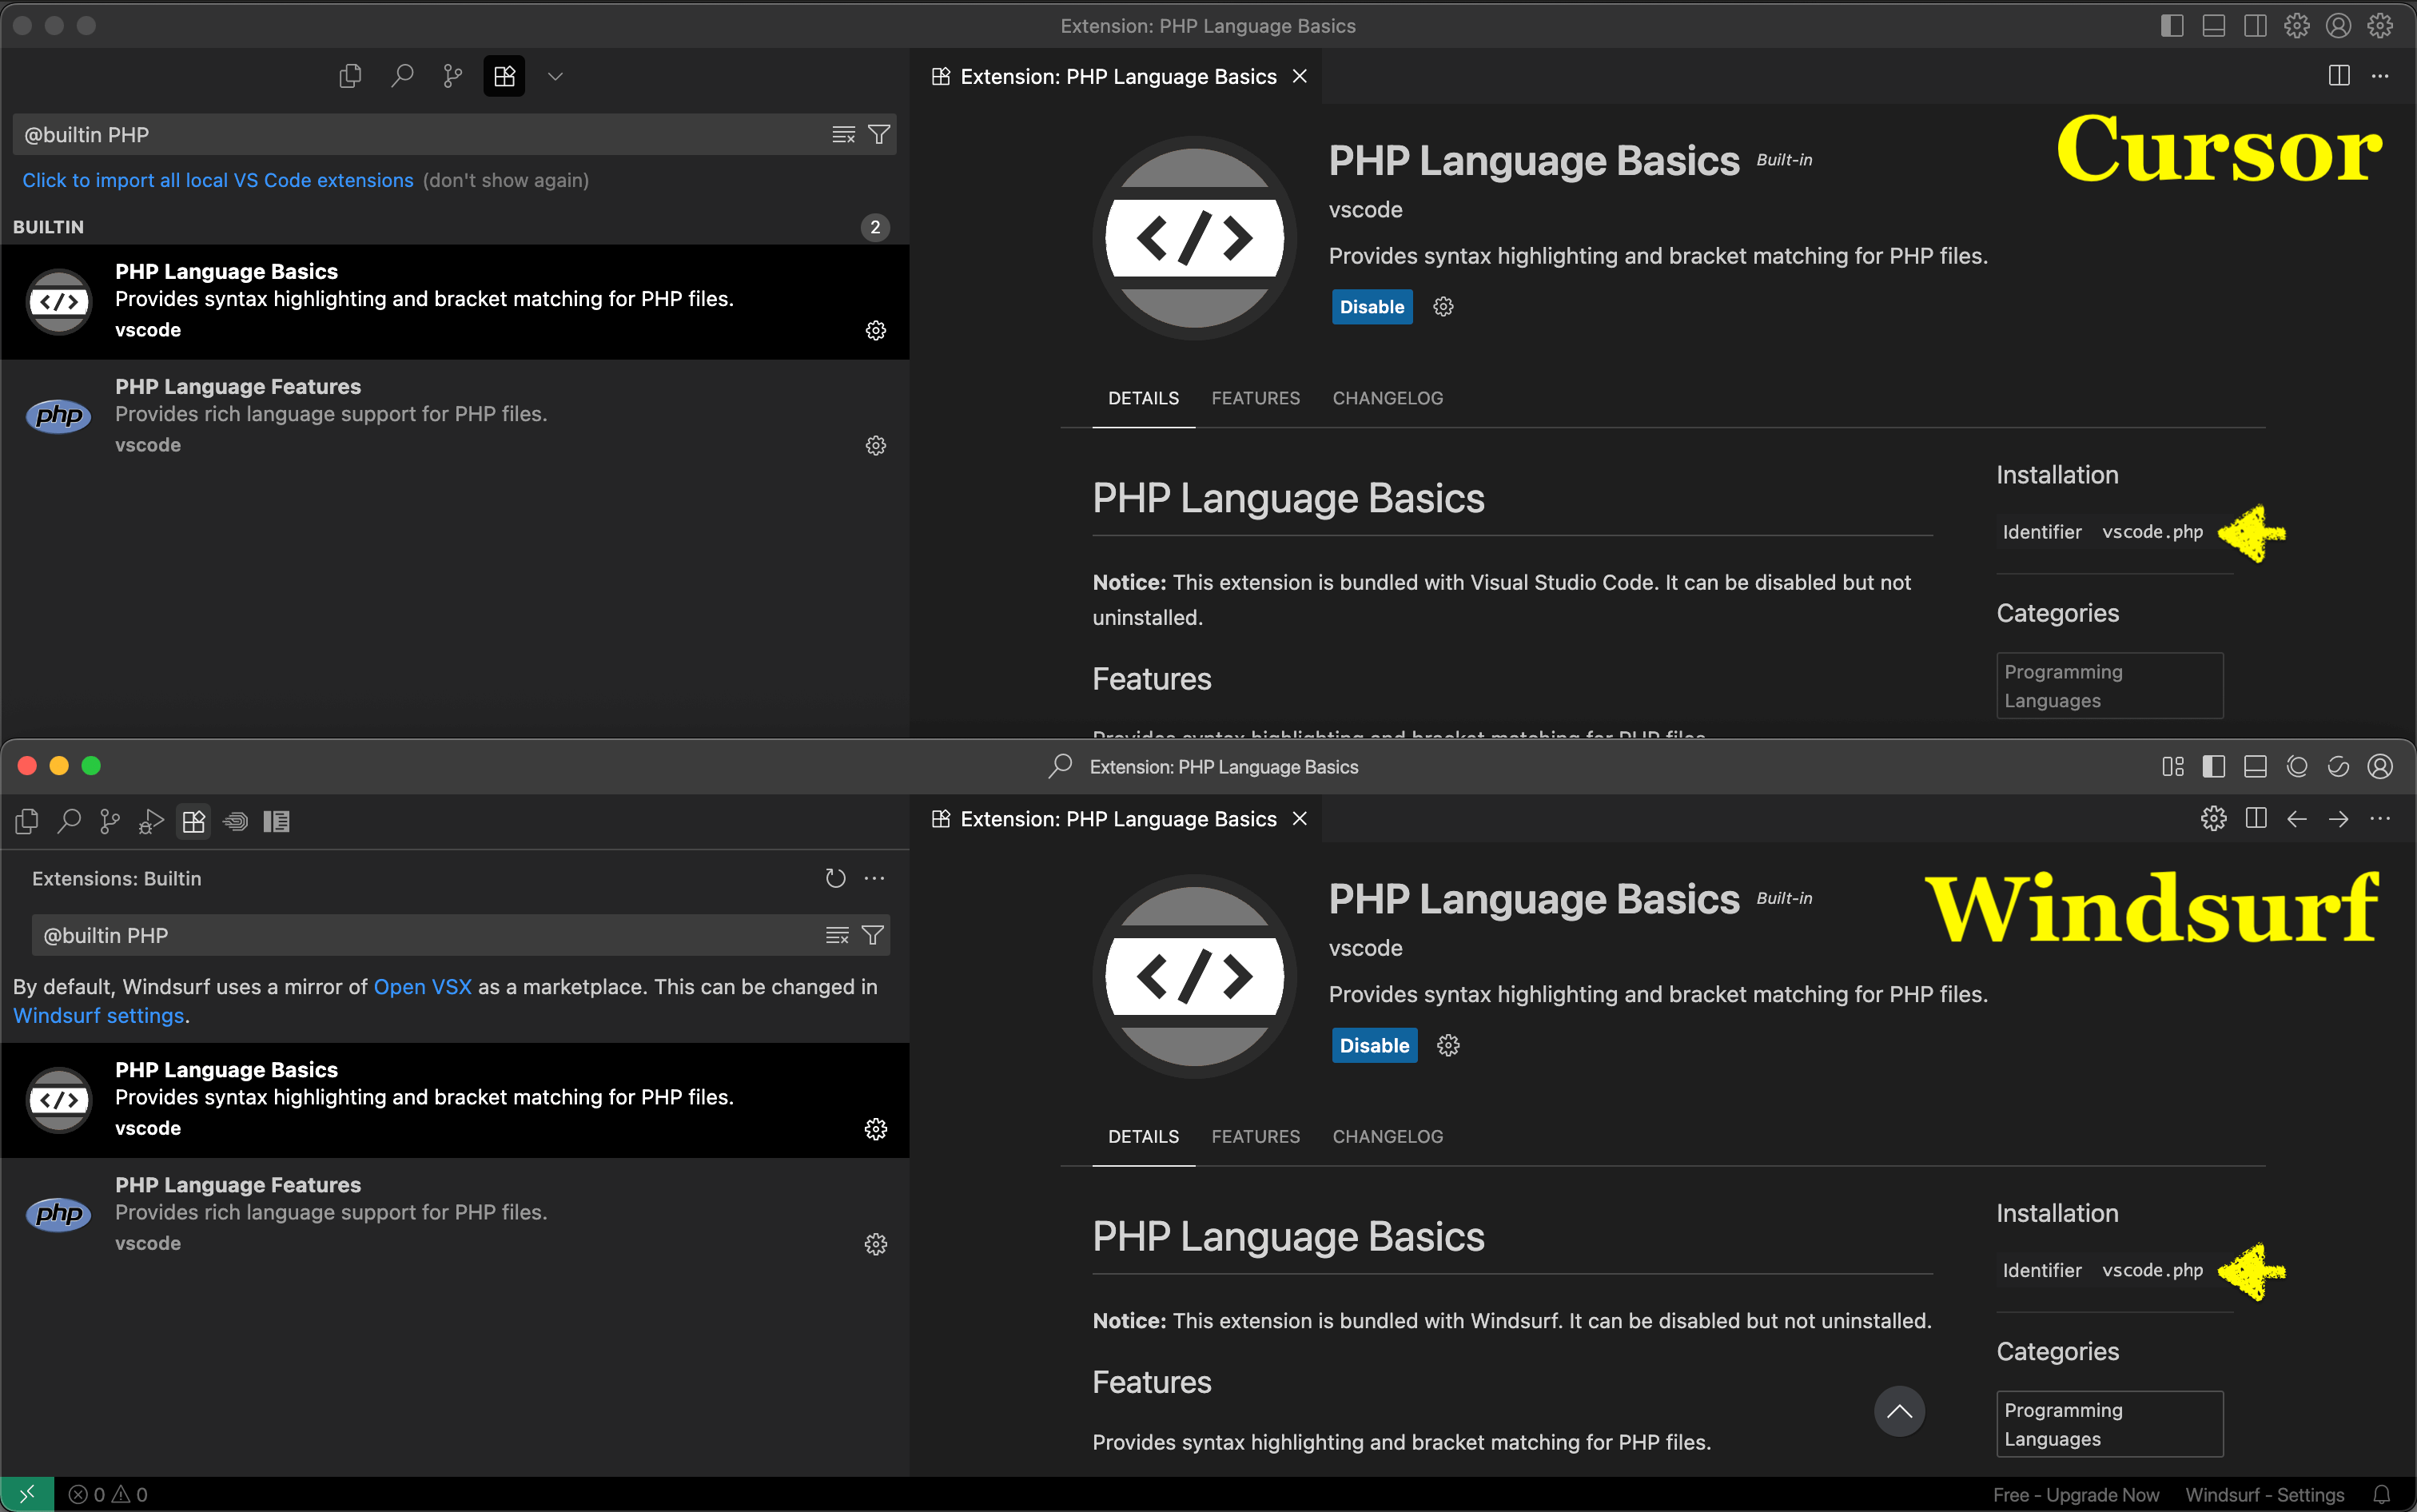
Task: Expand activity bar chevron in Cursor window
Action: 556,76
